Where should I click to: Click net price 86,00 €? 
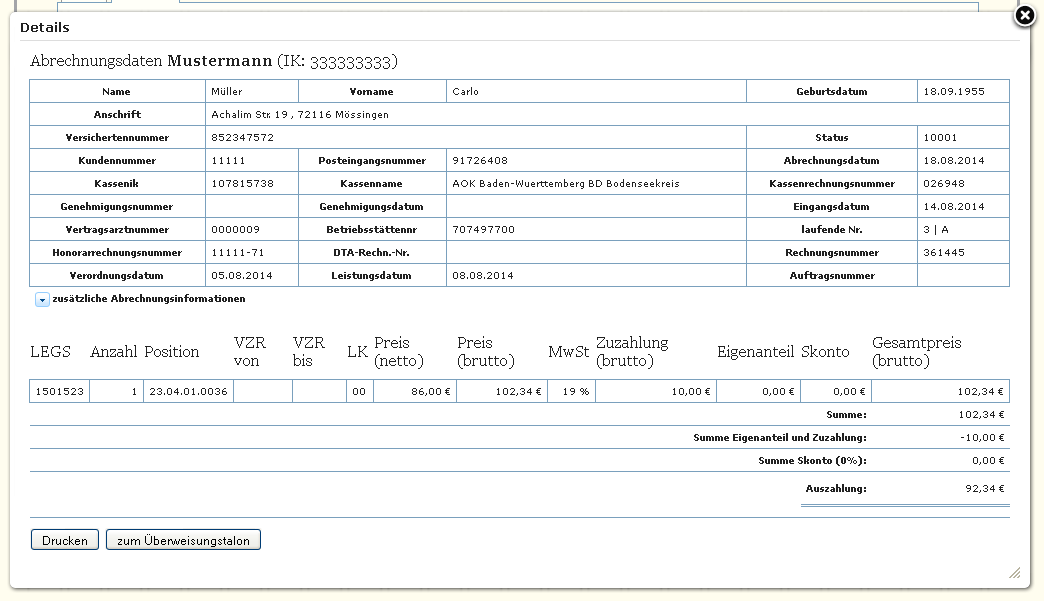[431, 391]
